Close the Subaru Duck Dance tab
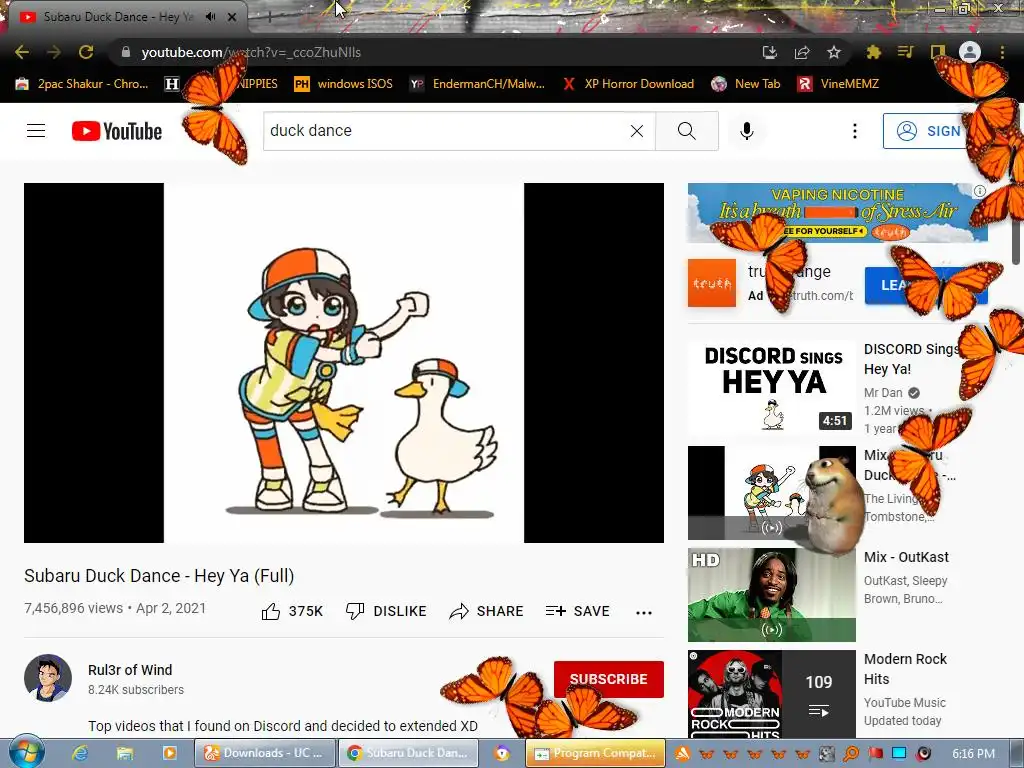This screenshot has width=1024, height=768. pyautogui.click(x=232, y=17)
